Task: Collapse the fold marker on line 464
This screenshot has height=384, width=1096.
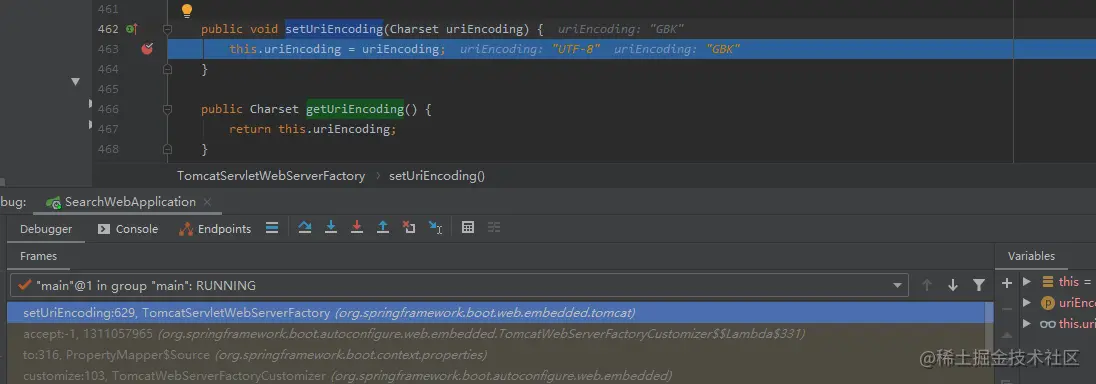Action: [167, 69]
